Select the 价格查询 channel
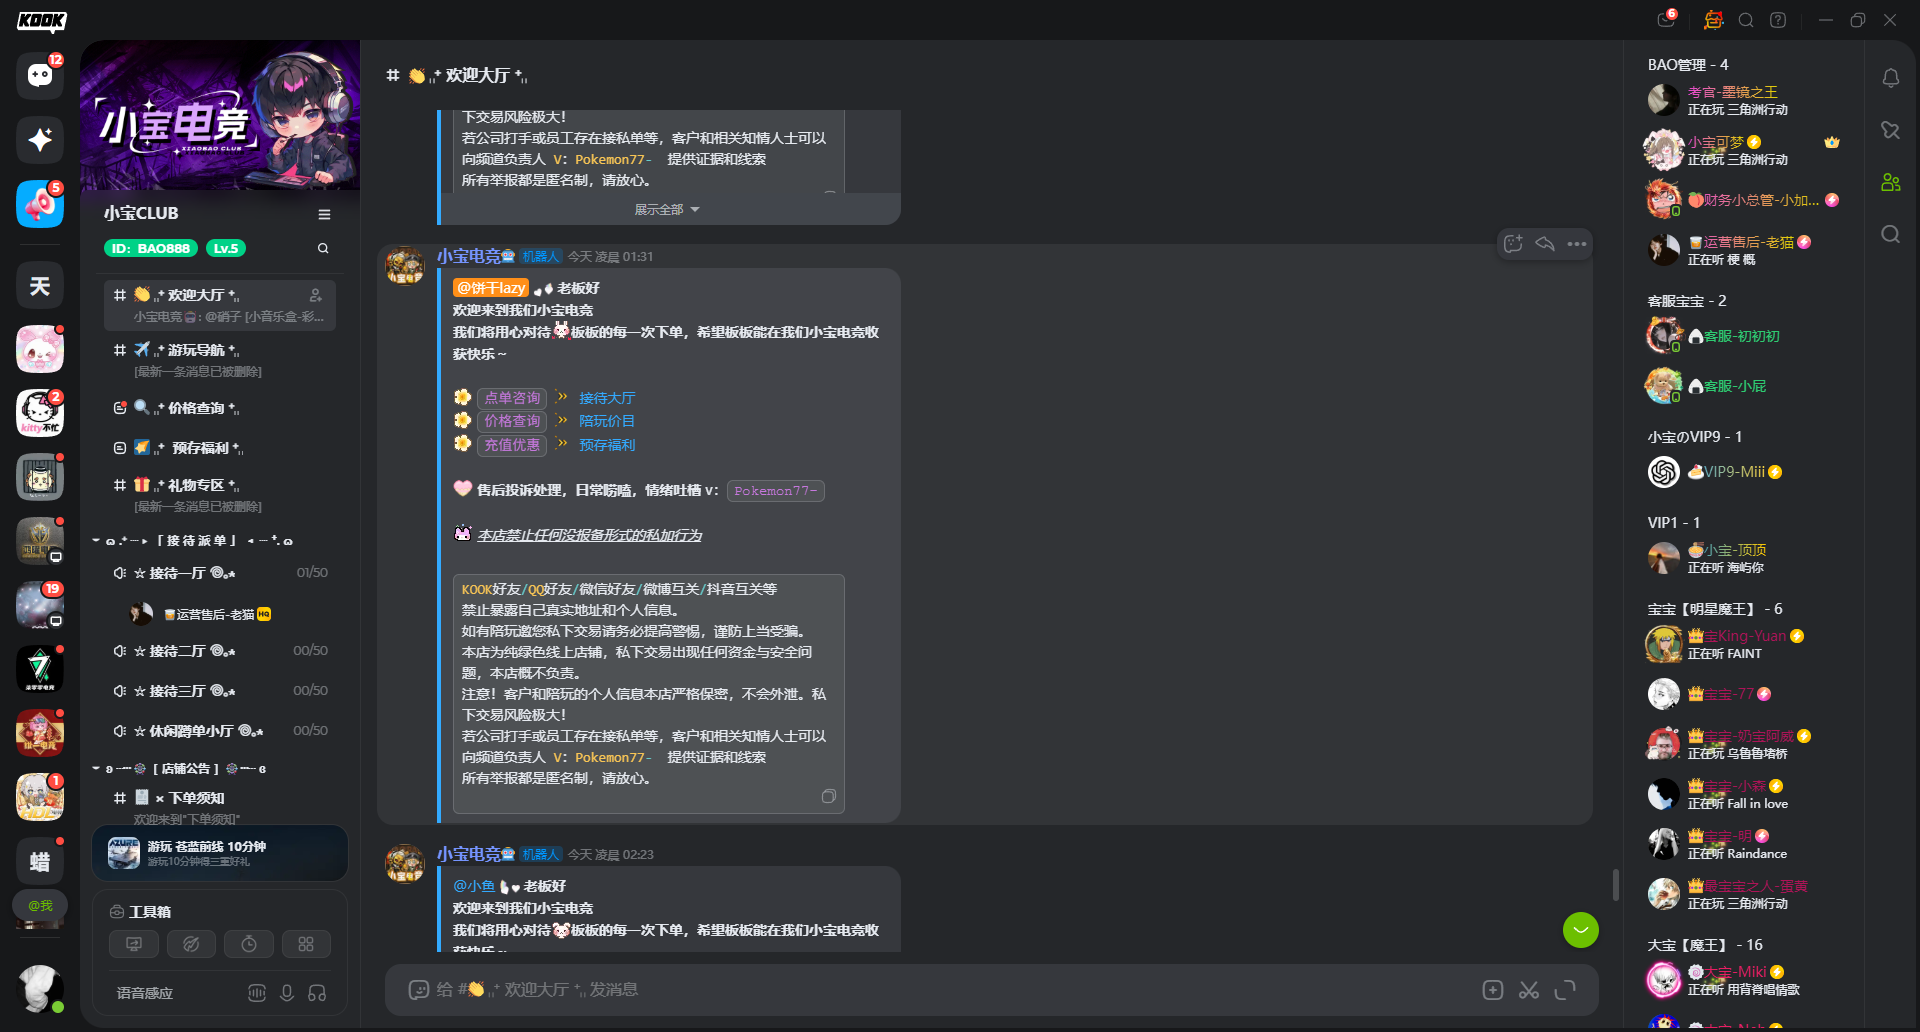 click(x=220, y=408)
